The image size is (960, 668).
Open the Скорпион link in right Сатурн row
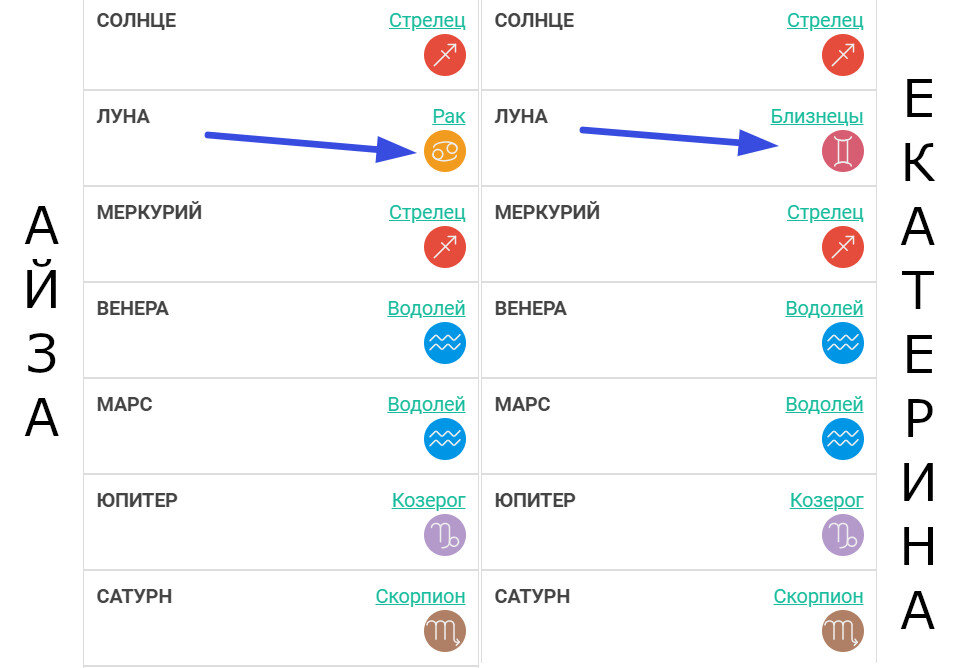click(x=819, y=596)
